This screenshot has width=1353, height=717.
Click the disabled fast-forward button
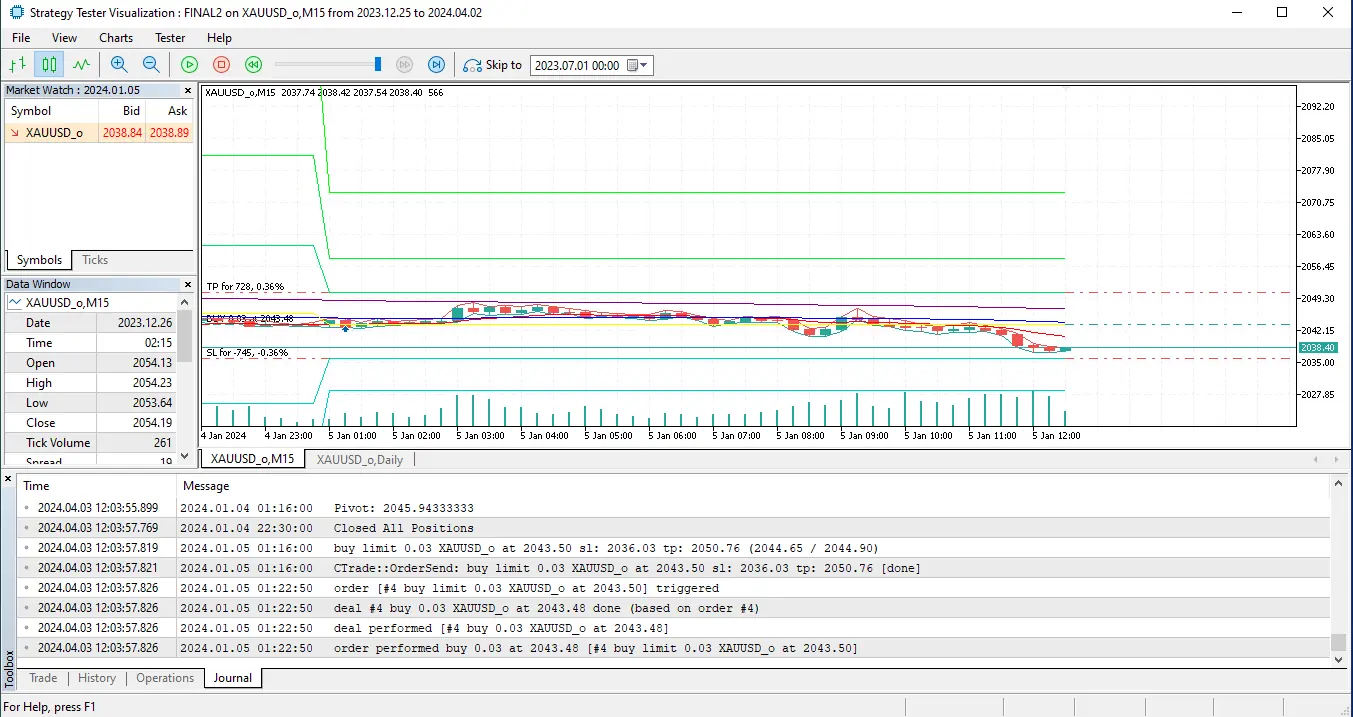(x=404, y=65)
